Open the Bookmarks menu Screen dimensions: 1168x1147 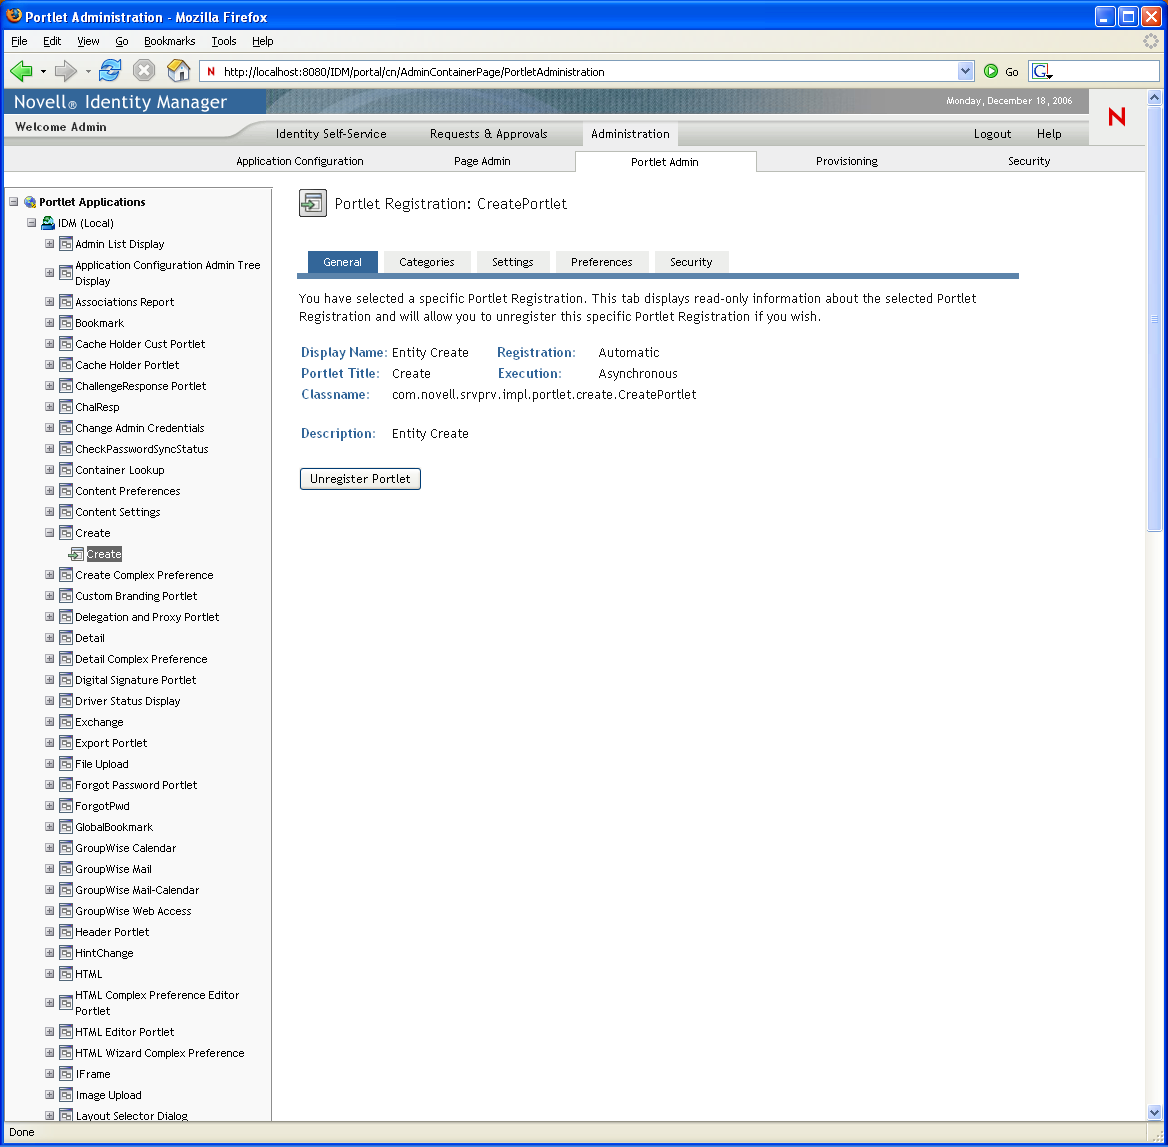pyautogui.click(x=169, y=41)
